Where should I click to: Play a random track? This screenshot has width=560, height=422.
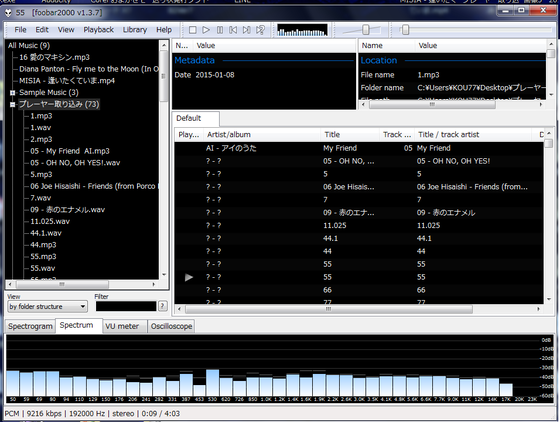(x=260, y=30)
